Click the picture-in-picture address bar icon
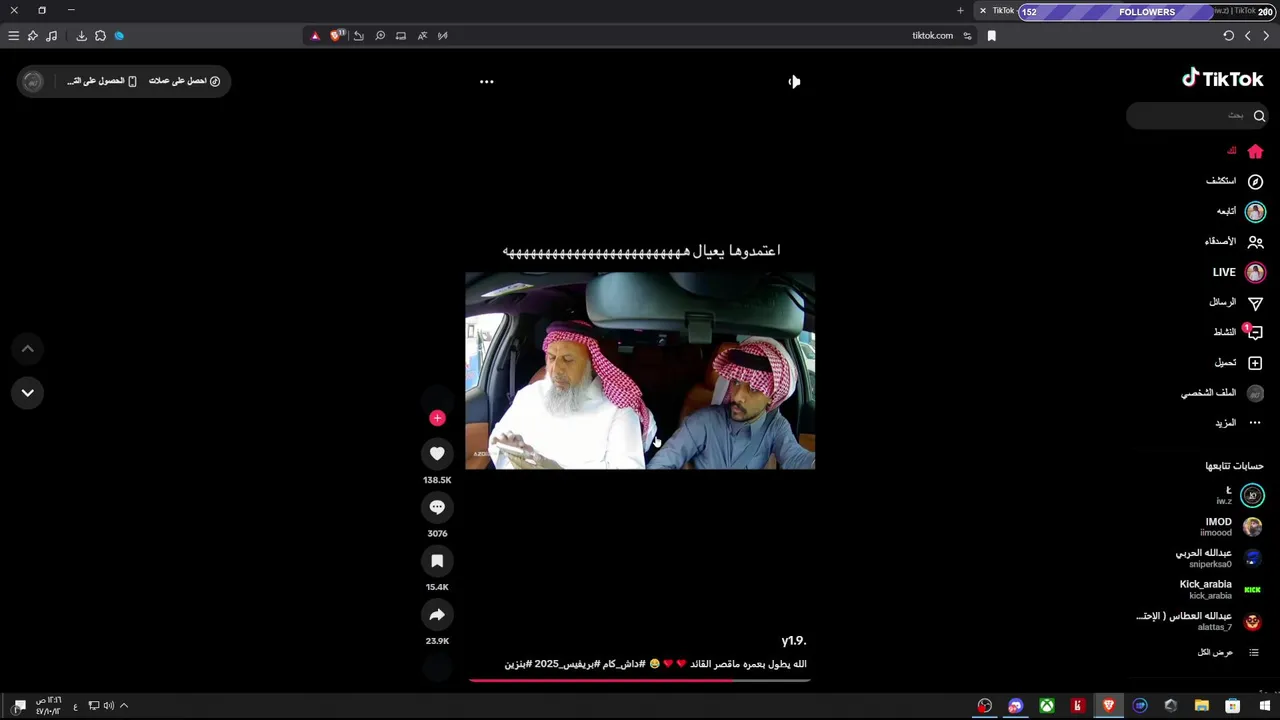1280x720 pixels. tap(401, 36)
